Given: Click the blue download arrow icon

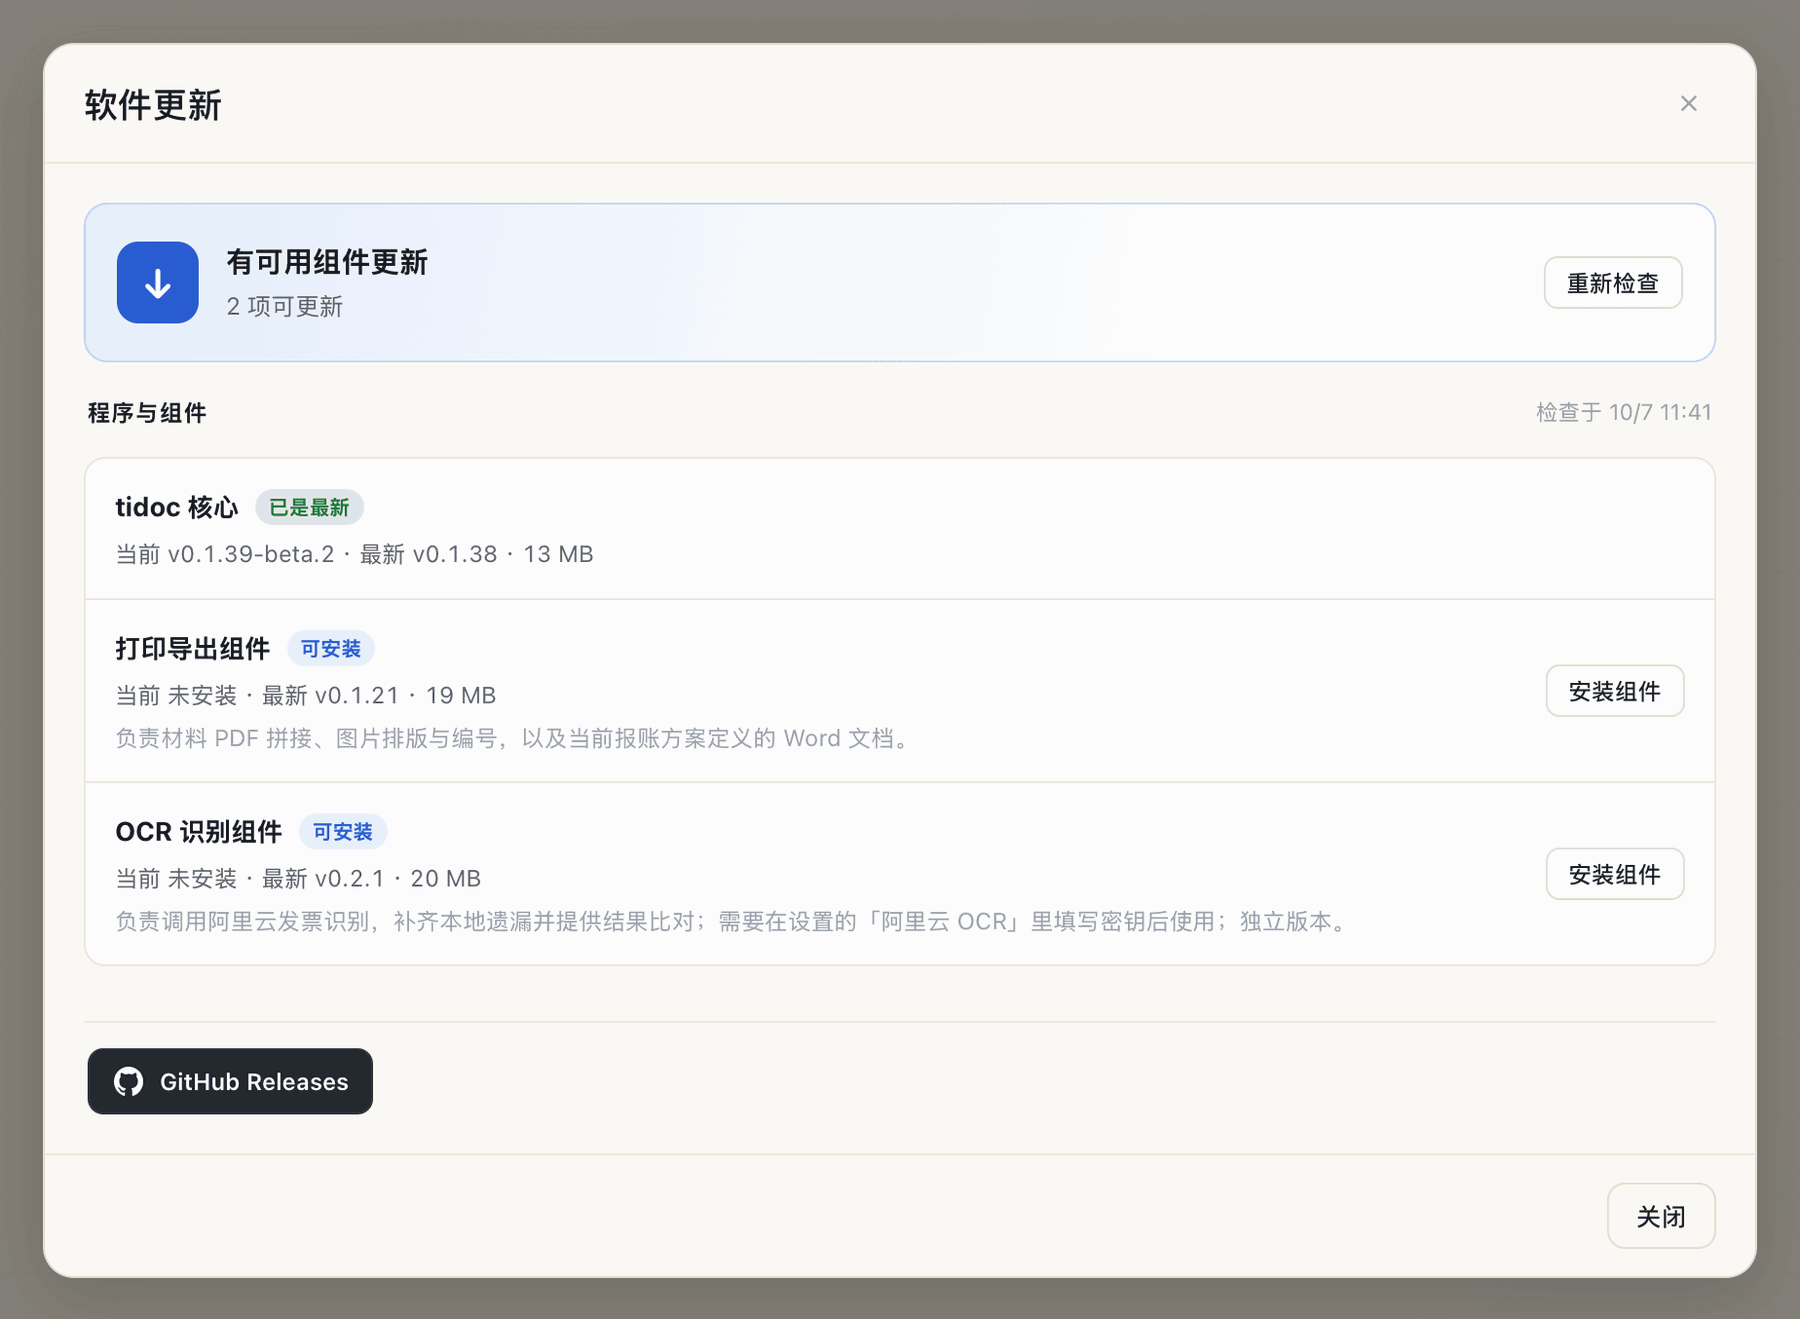Looking at the screenshot, I should [x=157, y=282].
